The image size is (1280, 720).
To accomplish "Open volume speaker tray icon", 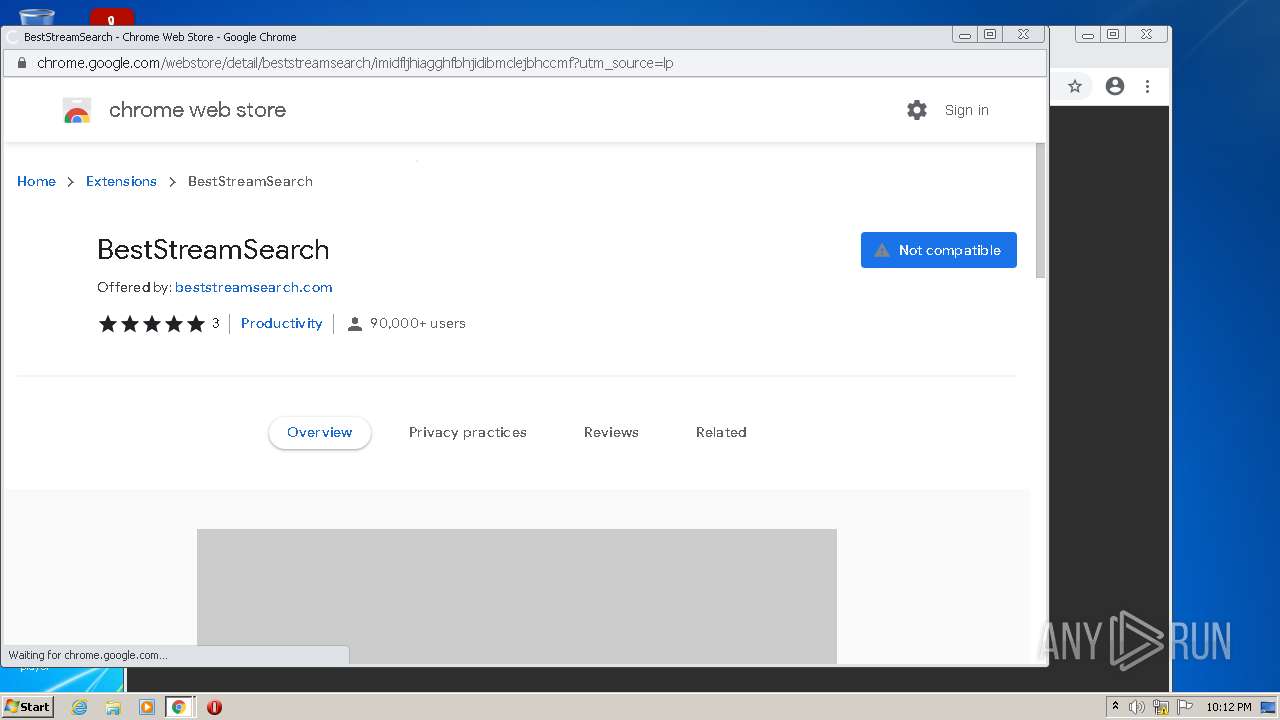I will click(1137, 707).
